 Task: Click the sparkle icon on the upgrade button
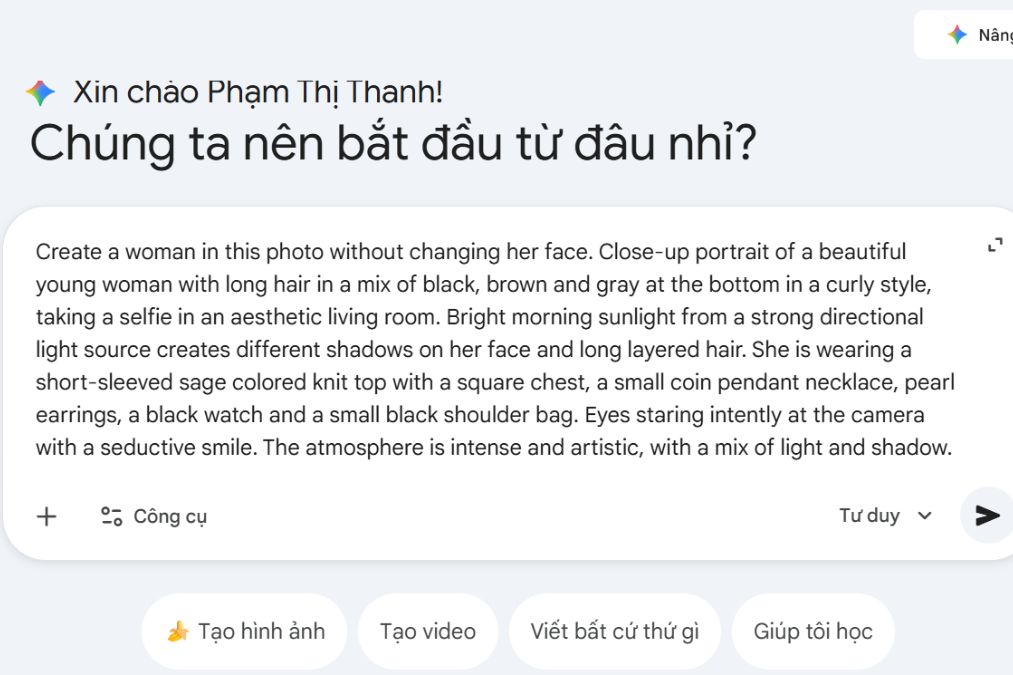coord(957,35)
